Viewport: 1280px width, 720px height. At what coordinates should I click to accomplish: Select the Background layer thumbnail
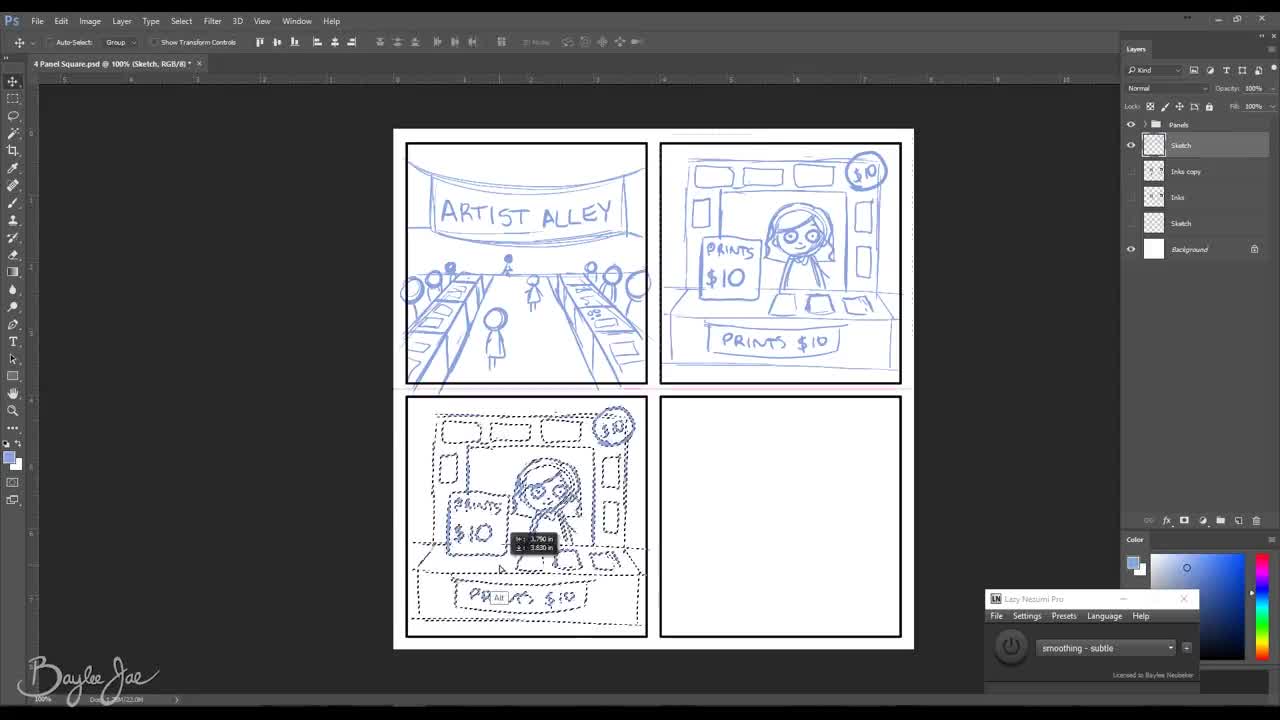click(x=1154, y=249)
